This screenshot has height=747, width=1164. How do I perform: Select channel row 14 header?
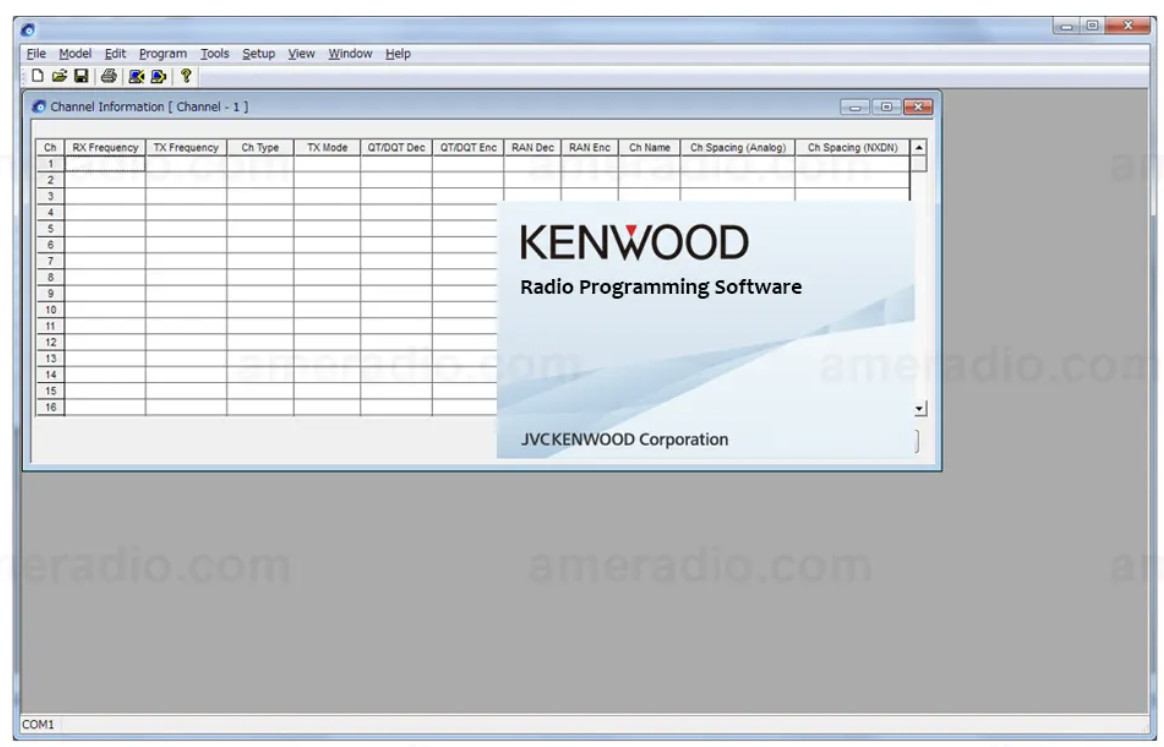click(50, 375)
